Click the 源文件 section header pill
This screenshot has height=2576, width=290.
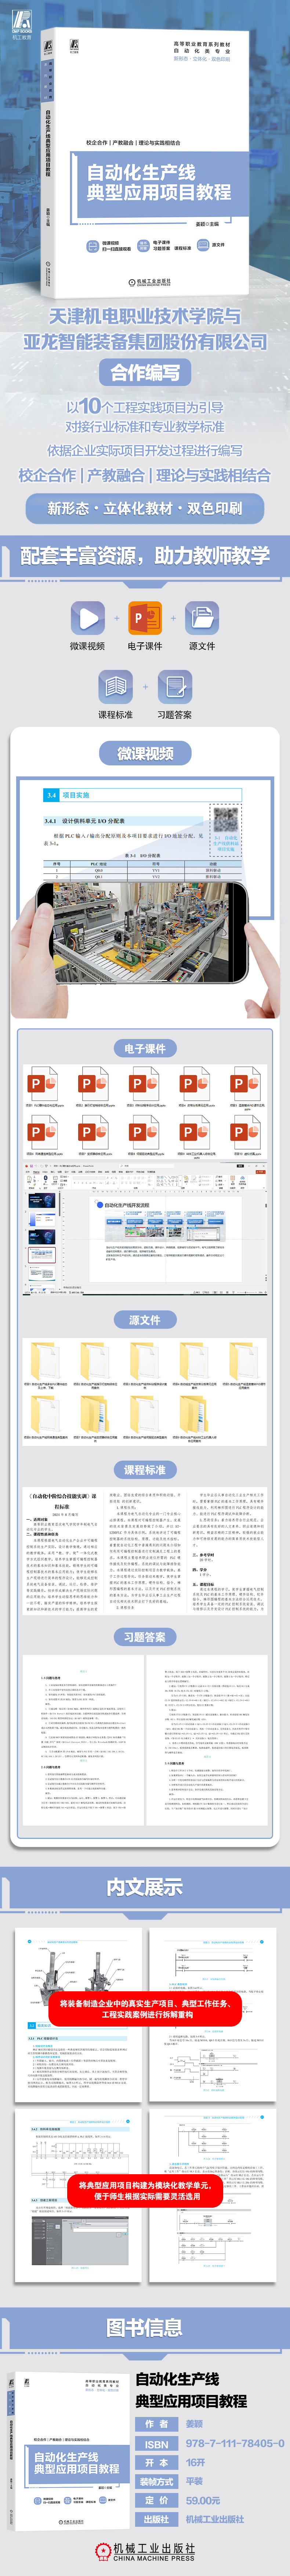(145, 1320)
